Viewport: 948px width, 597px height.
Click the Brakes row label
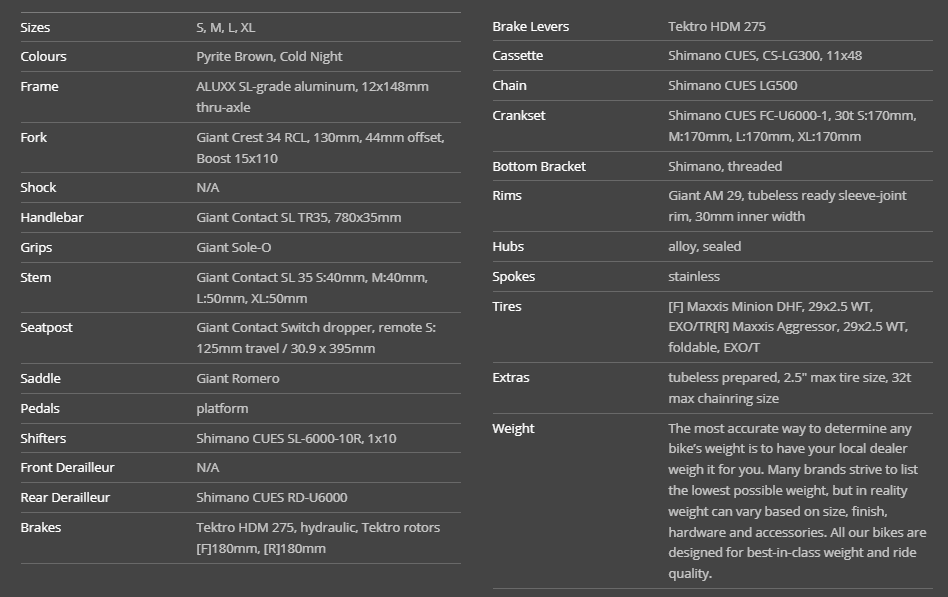click(40, 527)
